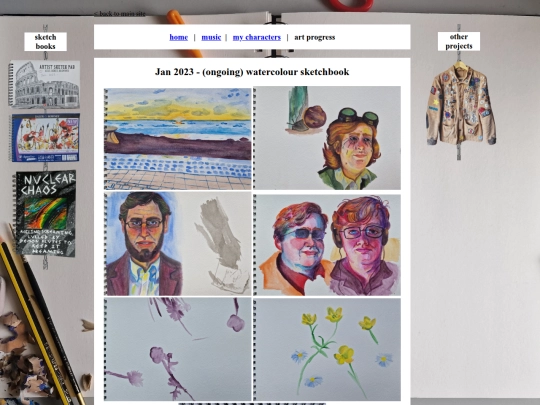The image size is (540, 405).
Task: View the sunset seascape watercolour
Action: pos(178,139)
